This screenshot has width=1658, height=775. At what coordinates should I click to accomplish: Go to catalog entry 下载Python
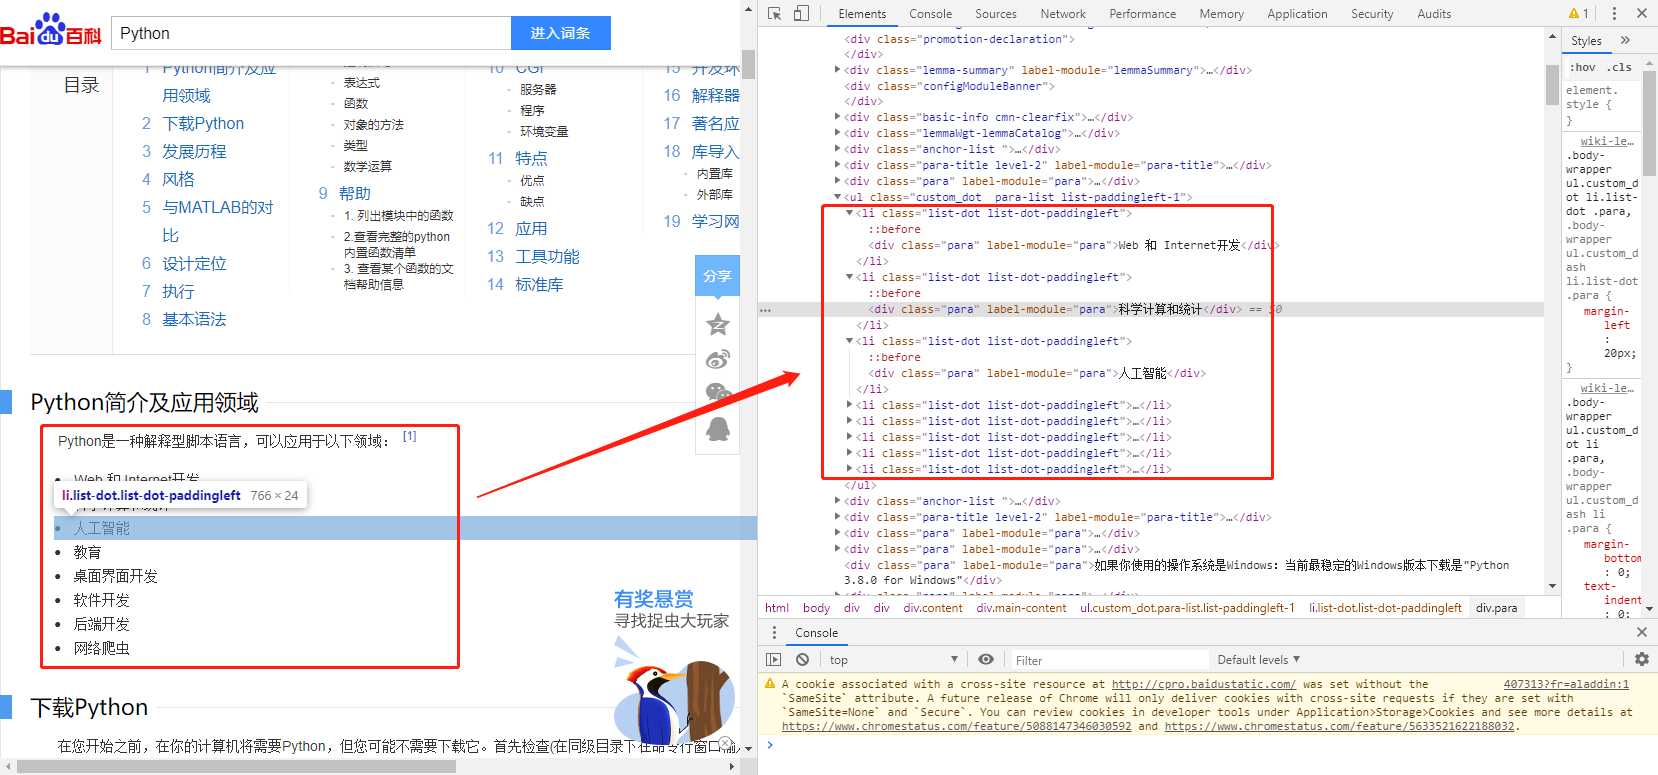point(203,123)
